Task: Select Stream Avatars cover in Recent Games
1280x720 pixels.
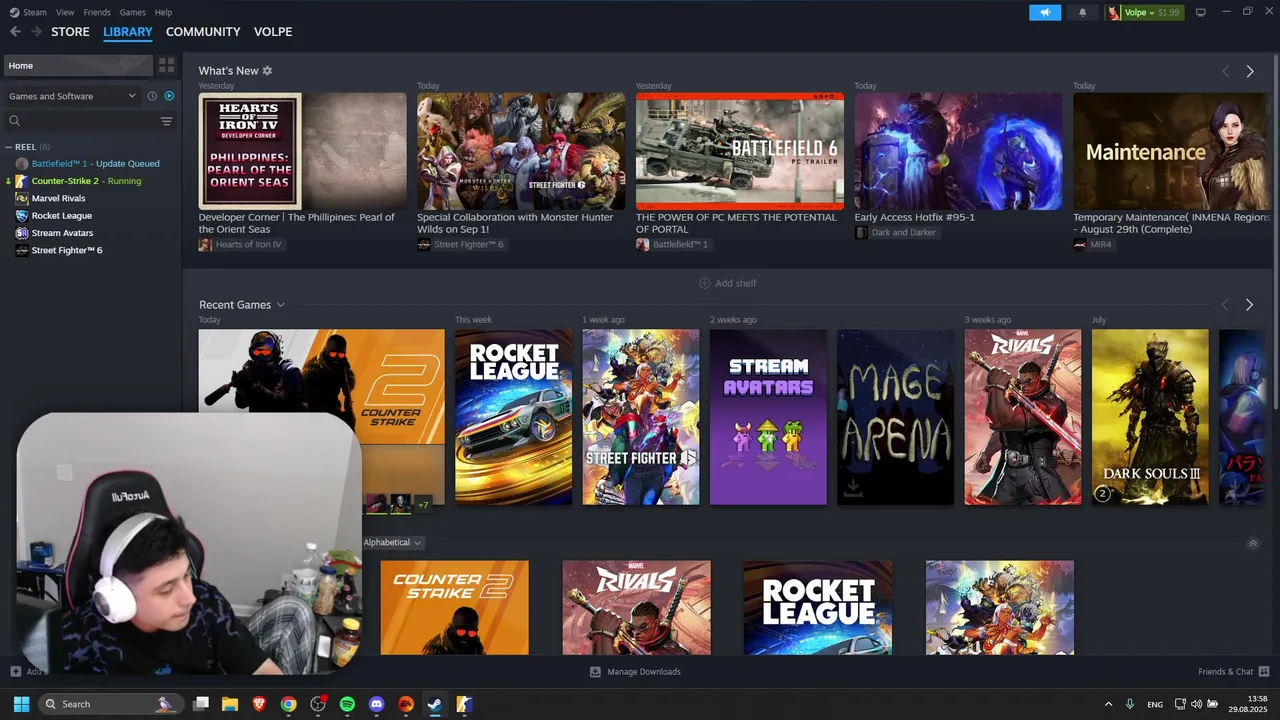Action: click(768, 417)
